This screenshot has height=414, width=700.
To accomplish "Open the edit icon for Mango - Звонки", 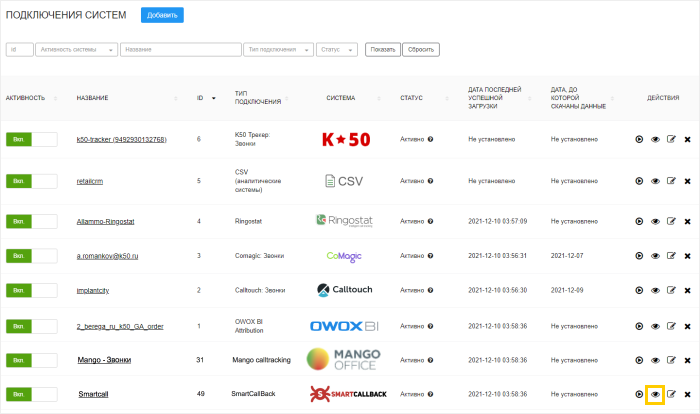I will coord(671,360).
